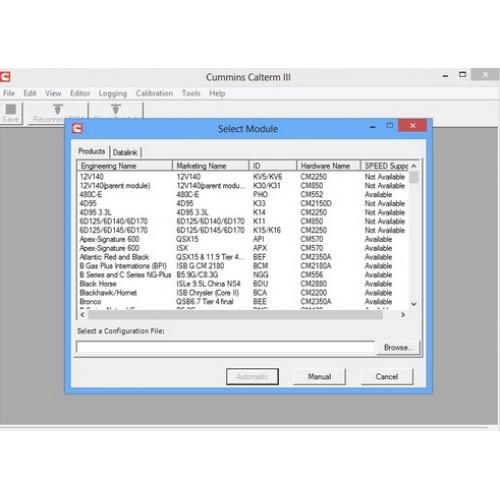
Task: Click marketing name QSB6.7 Tier 4 final
Action: point(205,302)
